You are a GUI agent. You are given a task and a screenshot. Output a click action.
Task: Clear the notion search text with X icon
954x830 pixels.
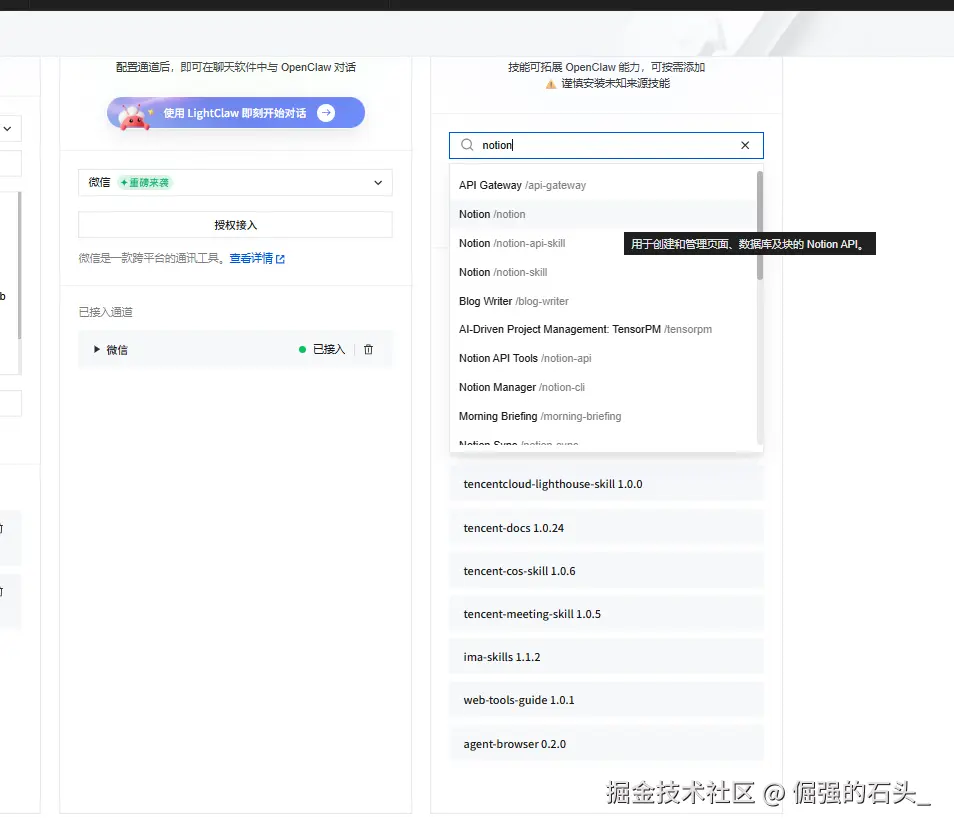tap(745, 145)
